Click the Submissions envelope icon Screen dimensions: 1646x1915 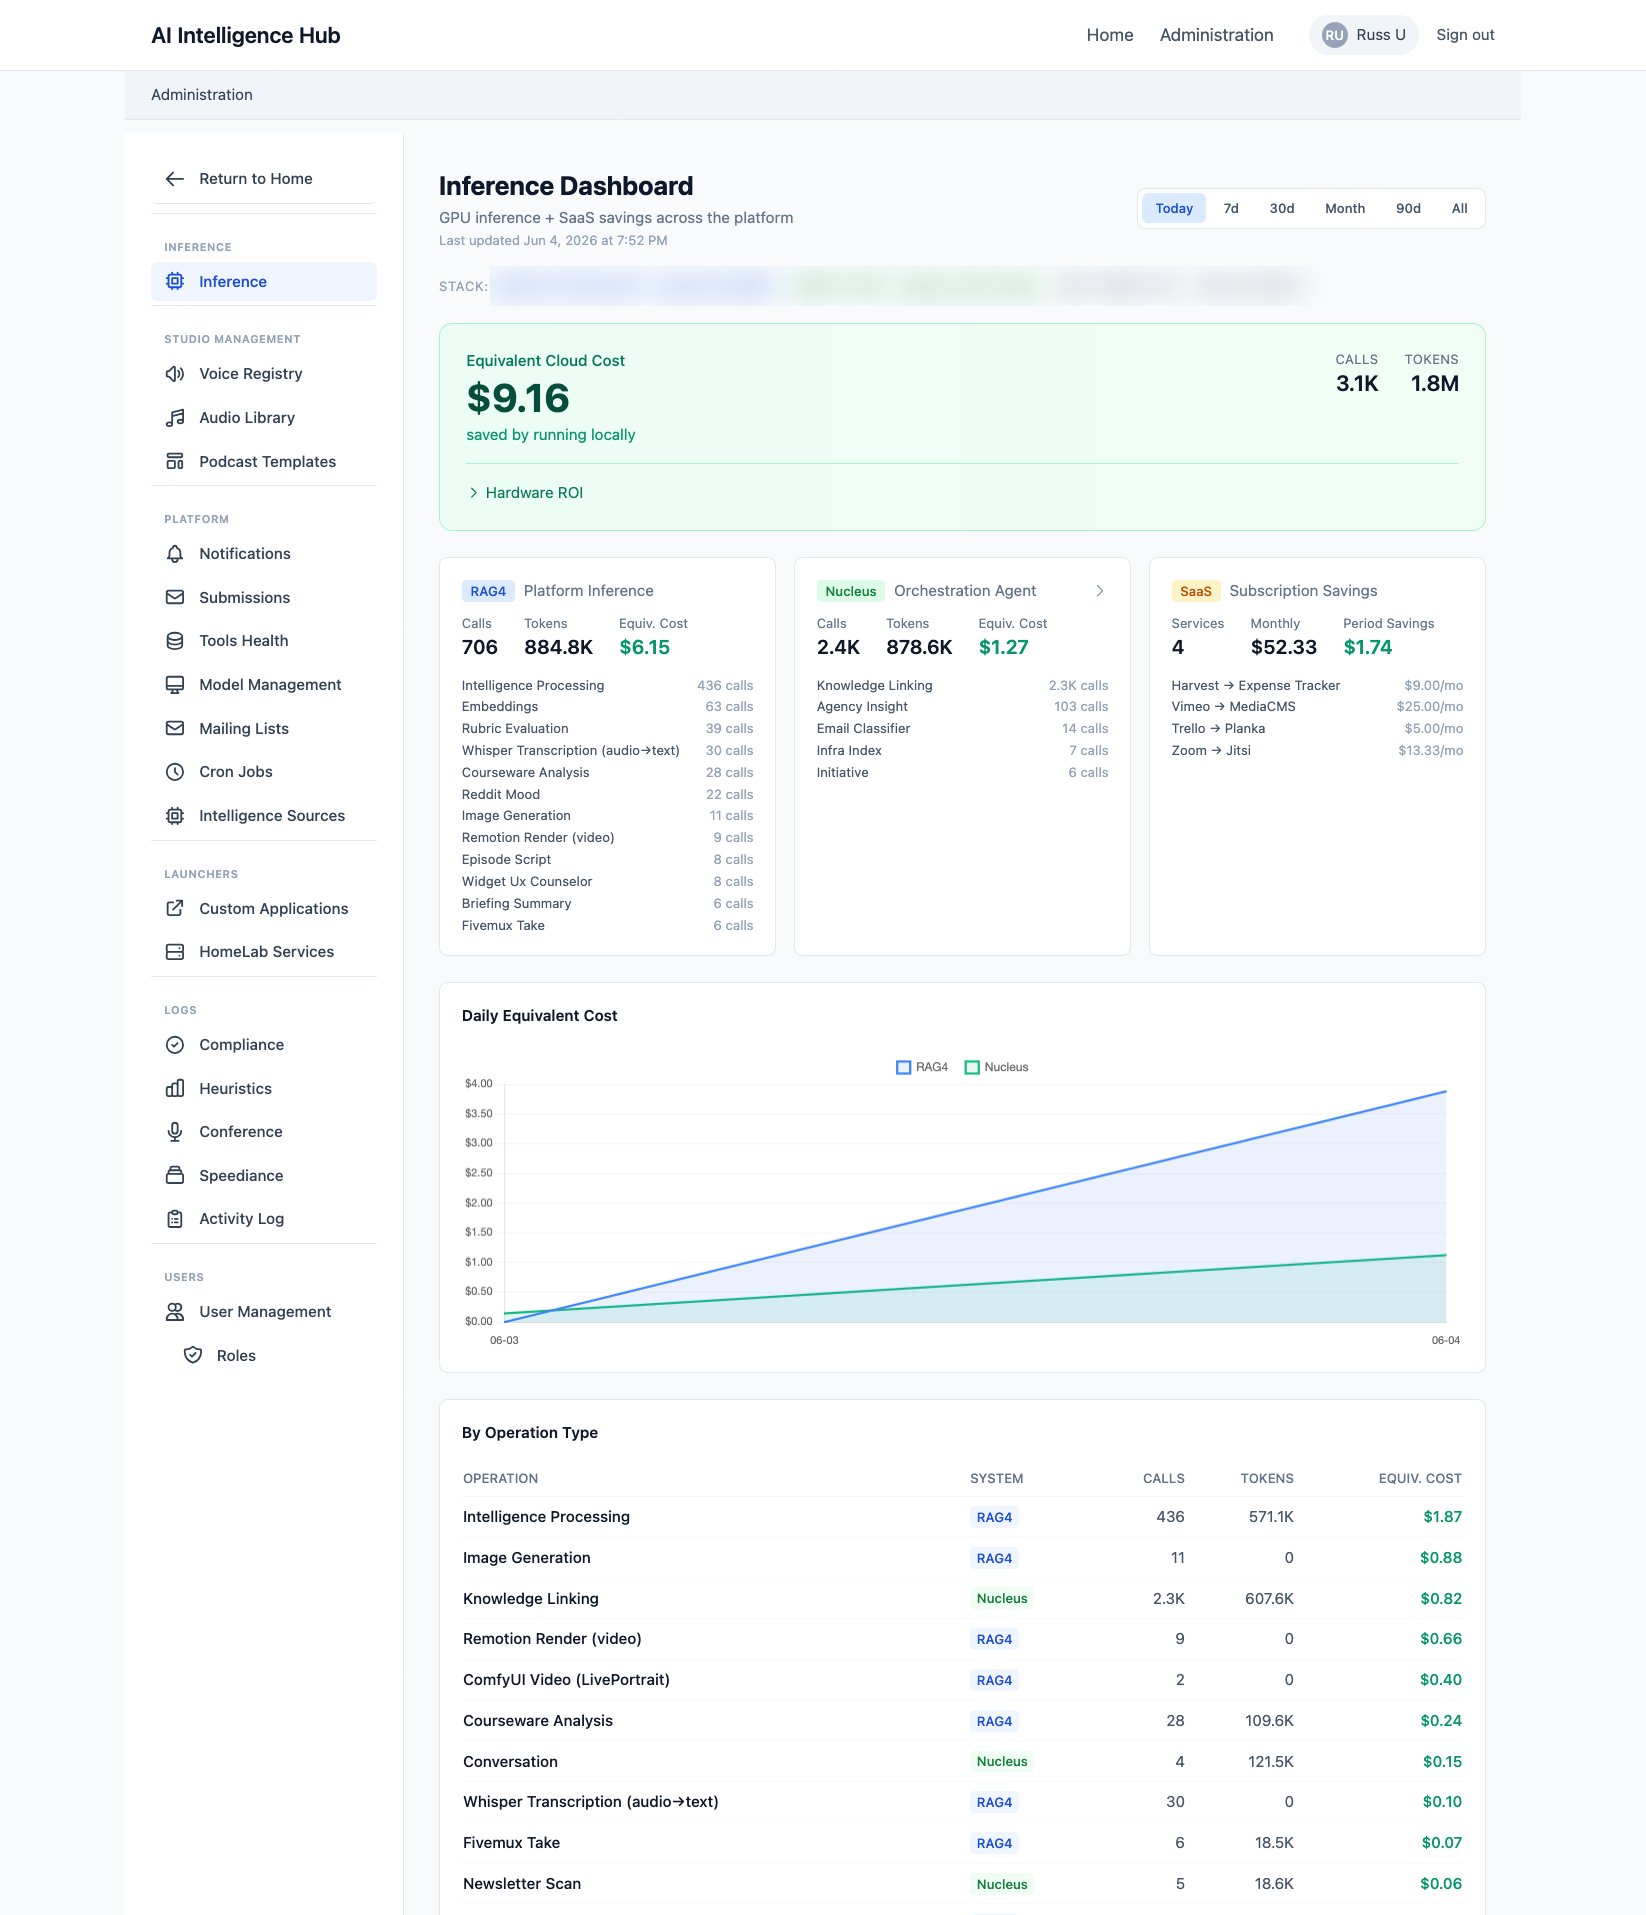coord(175,598)
